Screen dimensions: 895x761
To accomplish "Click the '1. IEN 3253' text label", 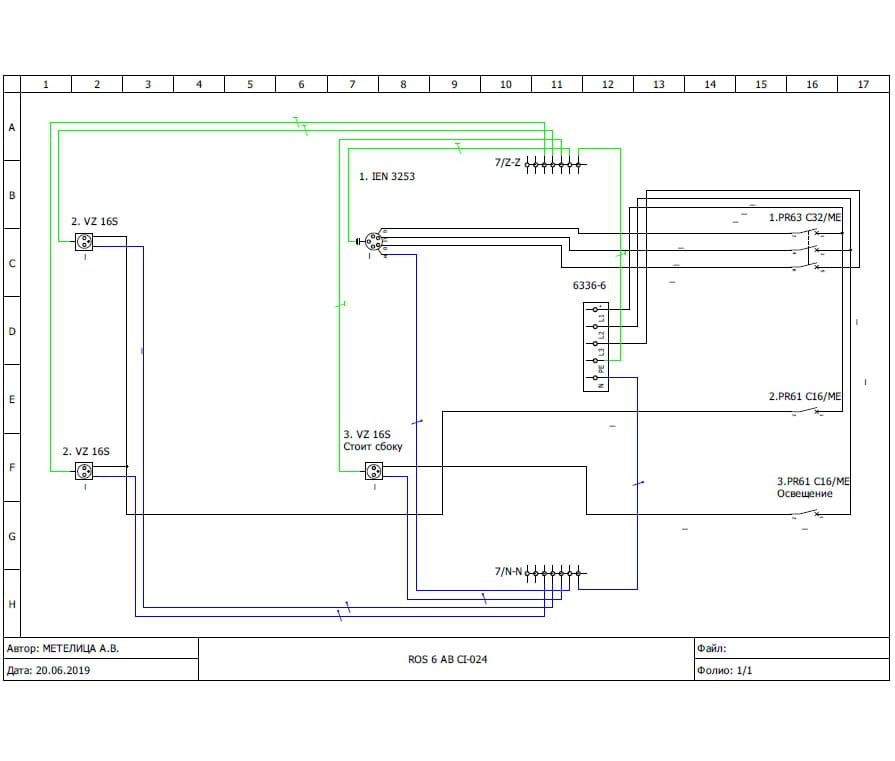I will tap(386, 176).
